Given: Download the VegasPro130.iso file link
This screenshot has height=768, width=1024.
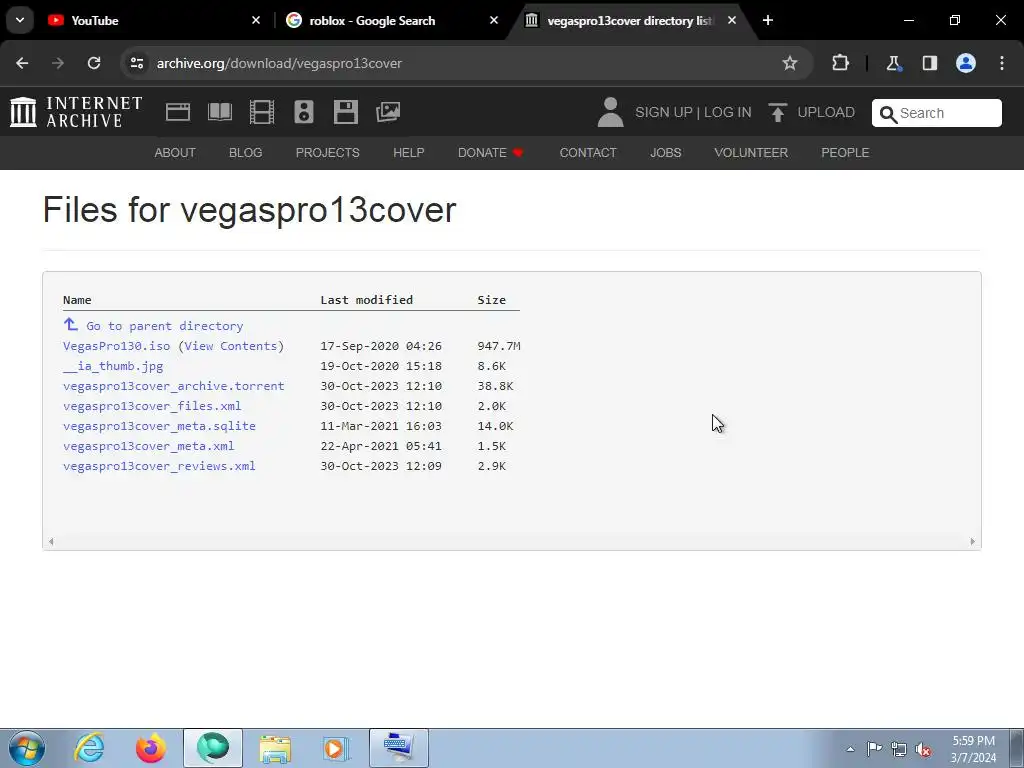Looking at the screenshot, I should (x=116, y=346).
